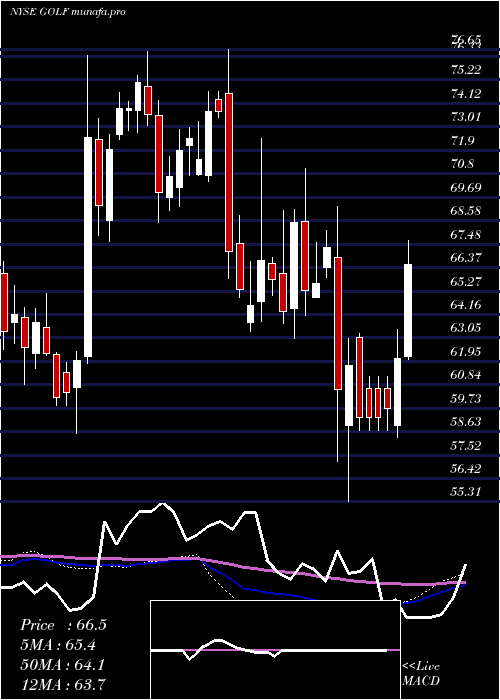Image resolution: width=500 pixels, height=700 pixels.
Task: Click the 71.9 price axis label
Action: [462, 141]
